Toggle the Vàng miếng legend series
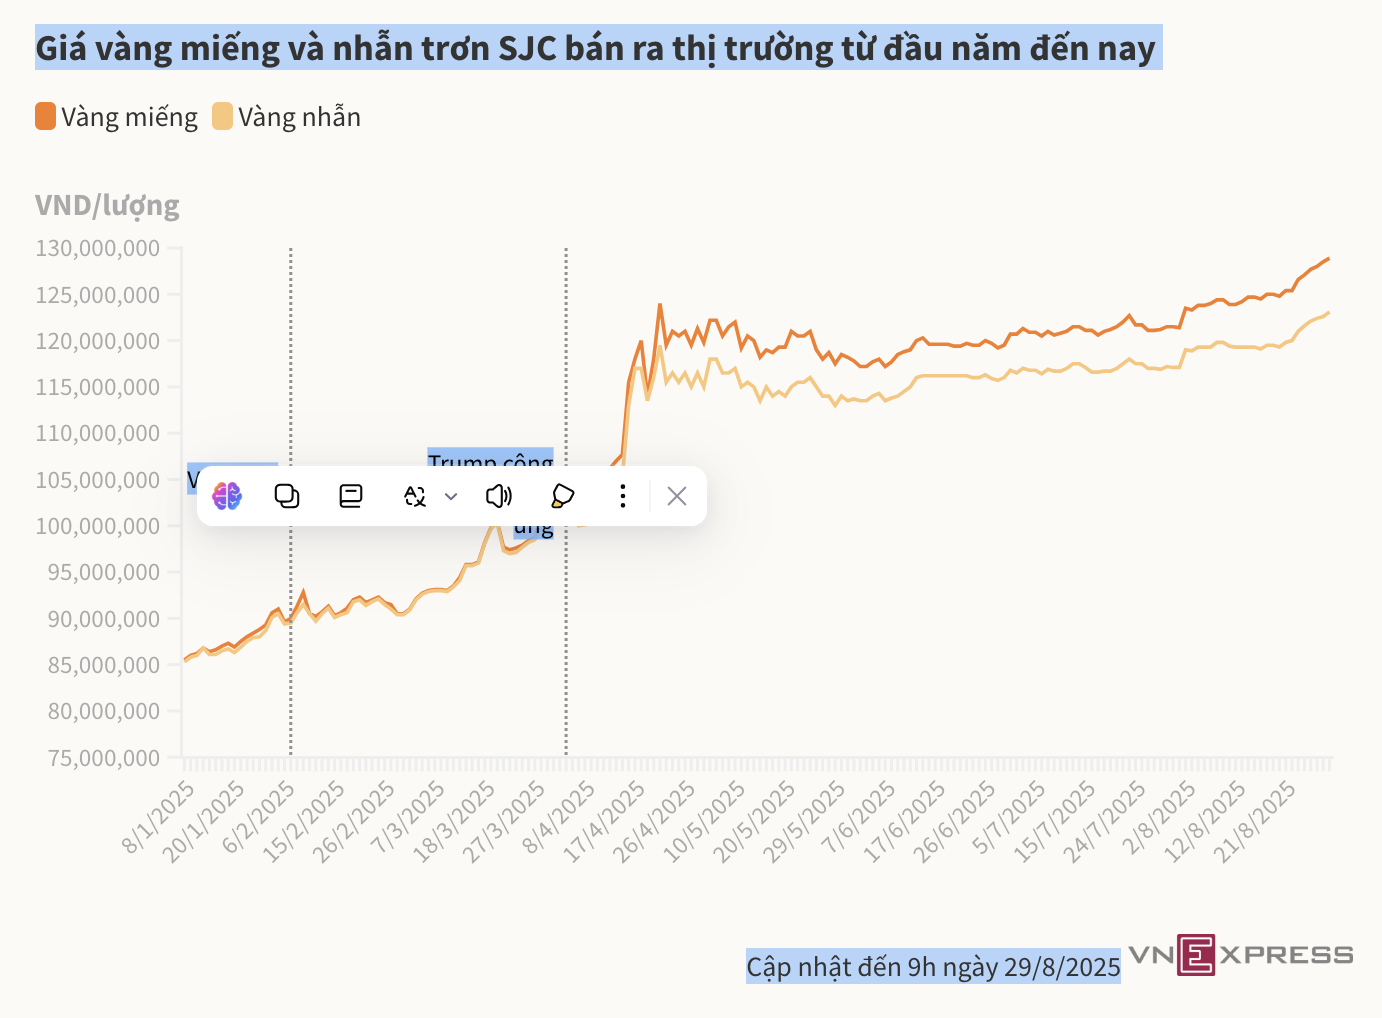This screenshot has width=1382, height=1018. (x=129, y=117)
